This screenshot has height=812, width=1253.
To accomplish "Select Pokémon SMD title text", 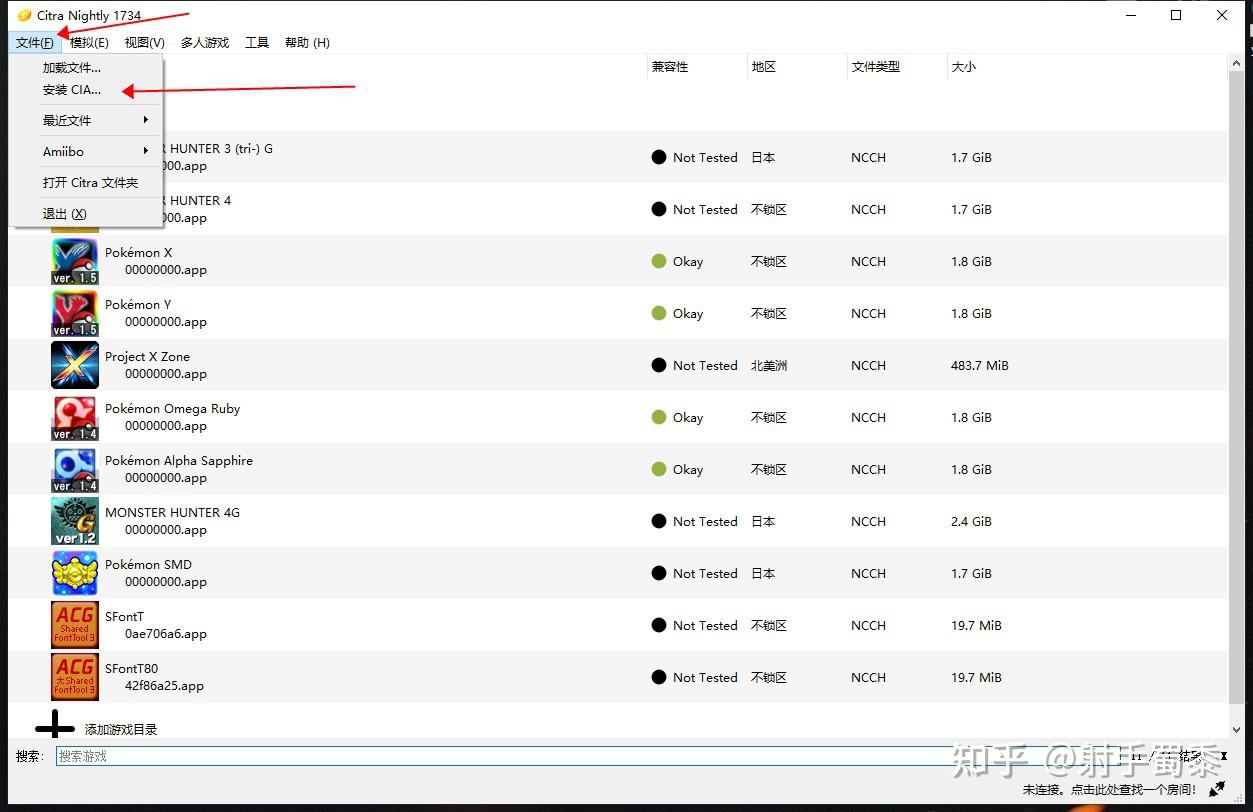I will [148, 565].
